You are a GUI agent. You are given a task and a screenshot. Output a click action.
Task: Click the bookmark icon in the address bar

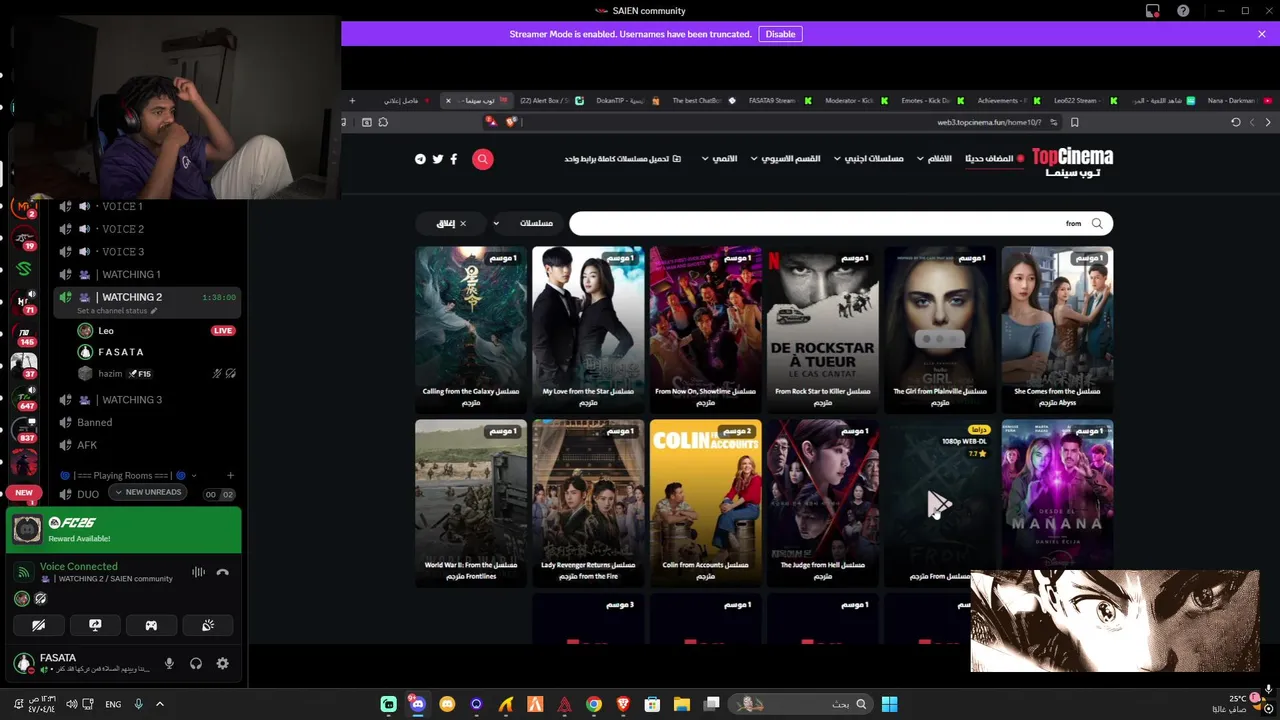1075,122
